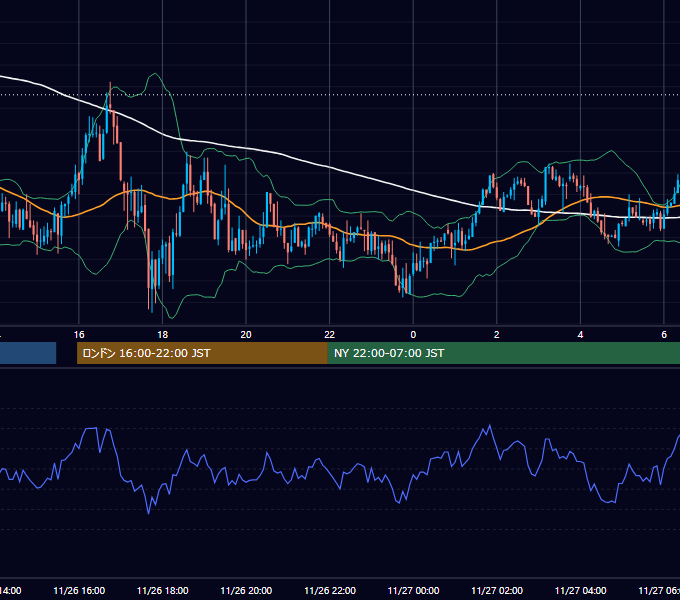Click the 11/26 22:00 time axis label
Image resolution: width=680 pixels, height=600 pixels.
tap(330, 590)
